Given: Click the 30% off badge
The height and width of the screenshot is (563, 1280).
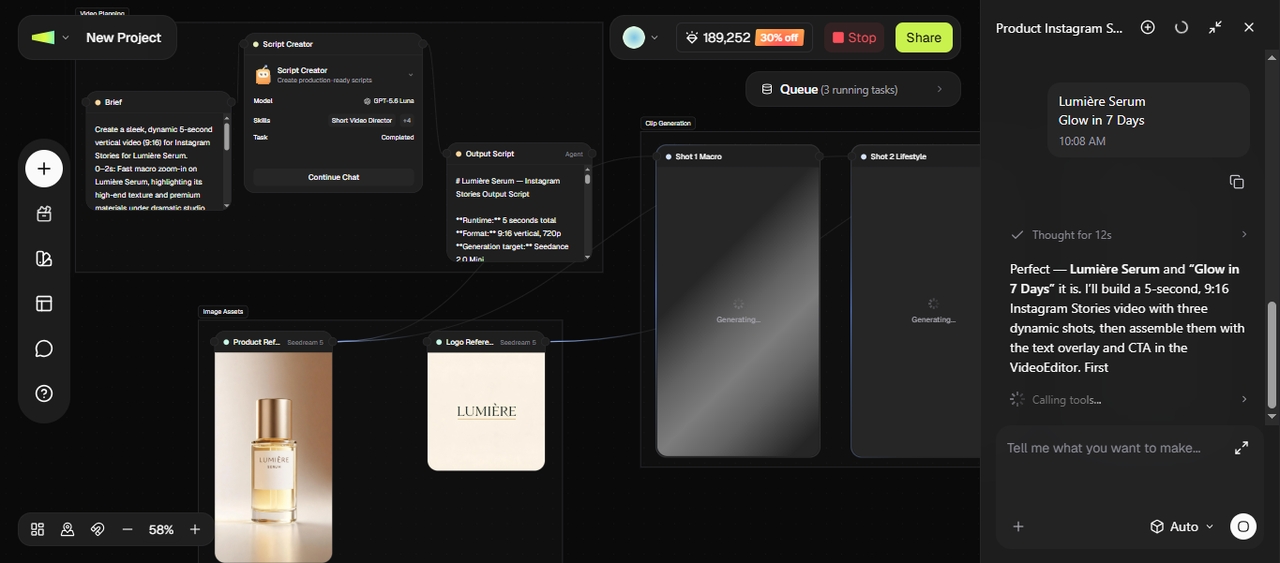Looking at the screenshot, I should pos(779,38).
